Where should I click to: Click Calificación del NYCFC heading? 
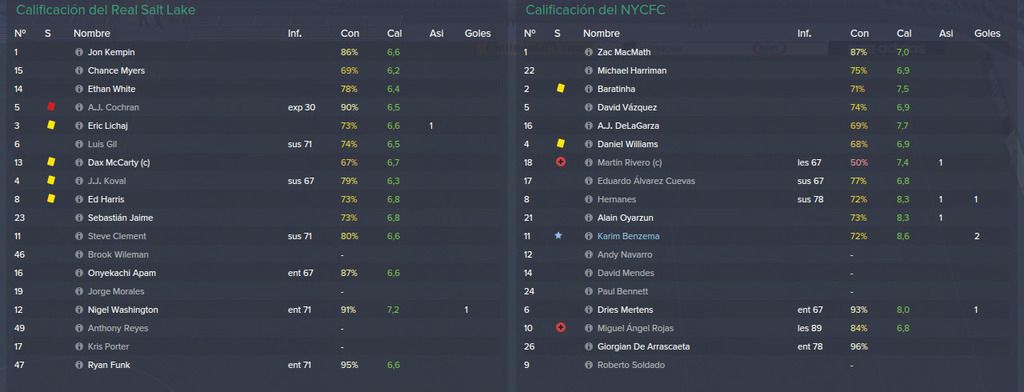pyautogui.click(x=596, y=10)
